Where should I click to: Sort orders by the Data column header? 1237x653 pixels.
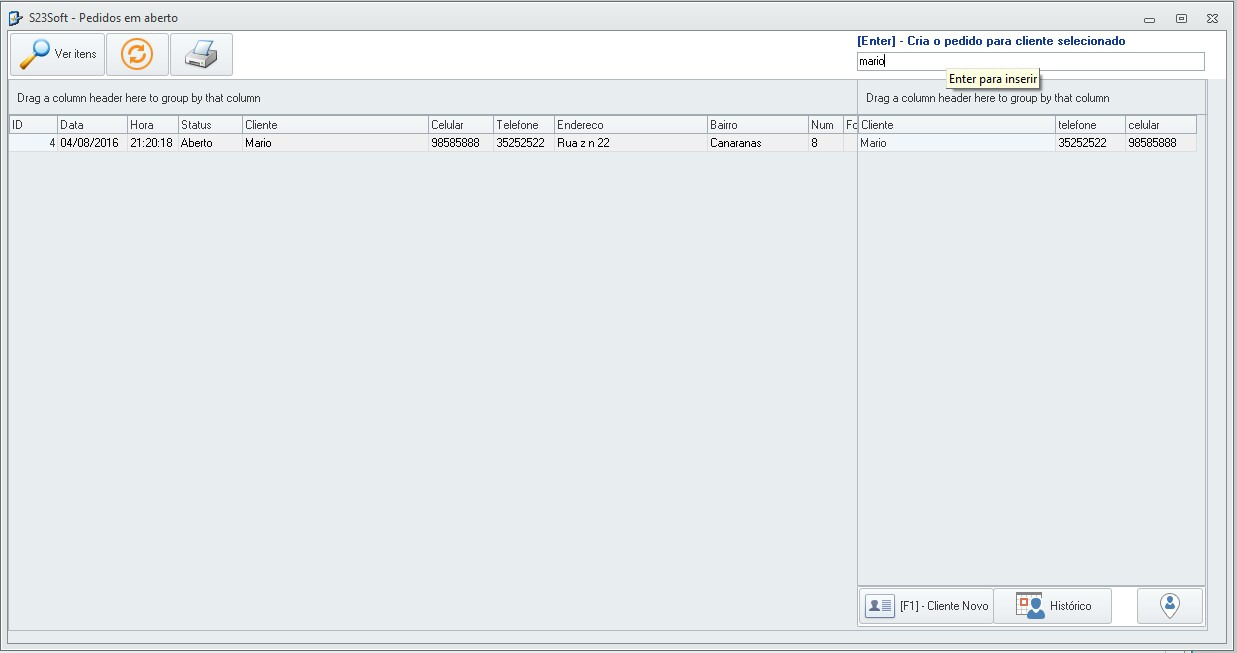(x=92, y=125)
